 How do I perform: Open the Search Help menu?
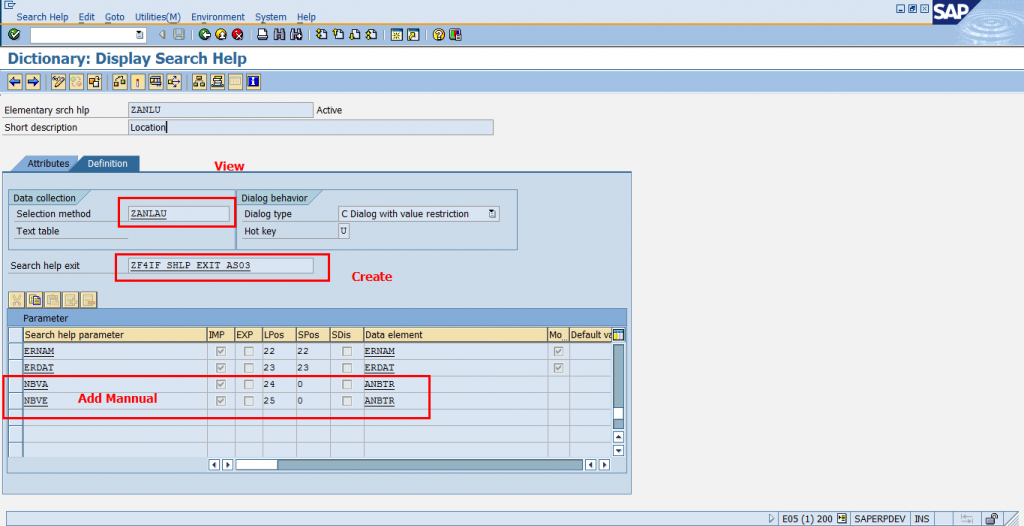(x=42, y=17)
